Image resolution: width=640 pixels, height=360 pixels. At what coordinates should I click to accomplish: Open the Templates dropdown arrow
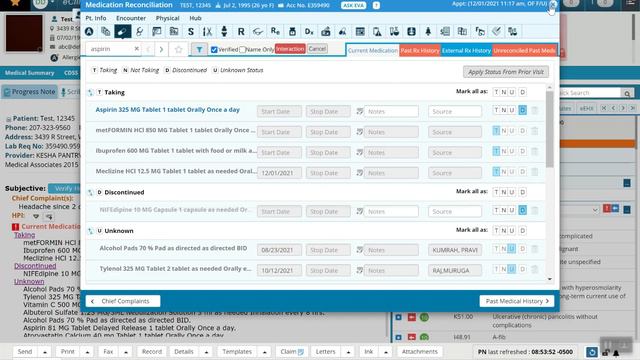tap(264, 352)
